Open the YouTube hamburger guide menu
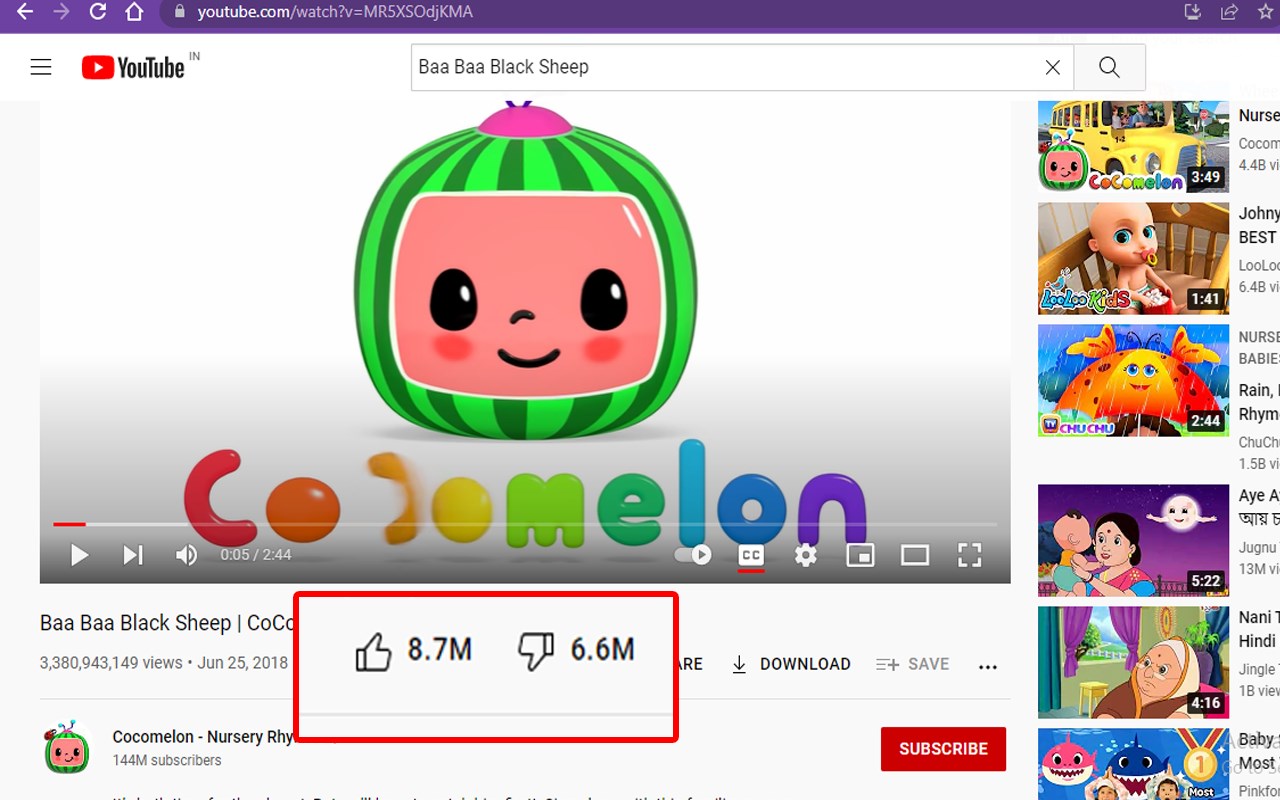Viewport: 1280px width, 800px height. (x=41, y=67)
